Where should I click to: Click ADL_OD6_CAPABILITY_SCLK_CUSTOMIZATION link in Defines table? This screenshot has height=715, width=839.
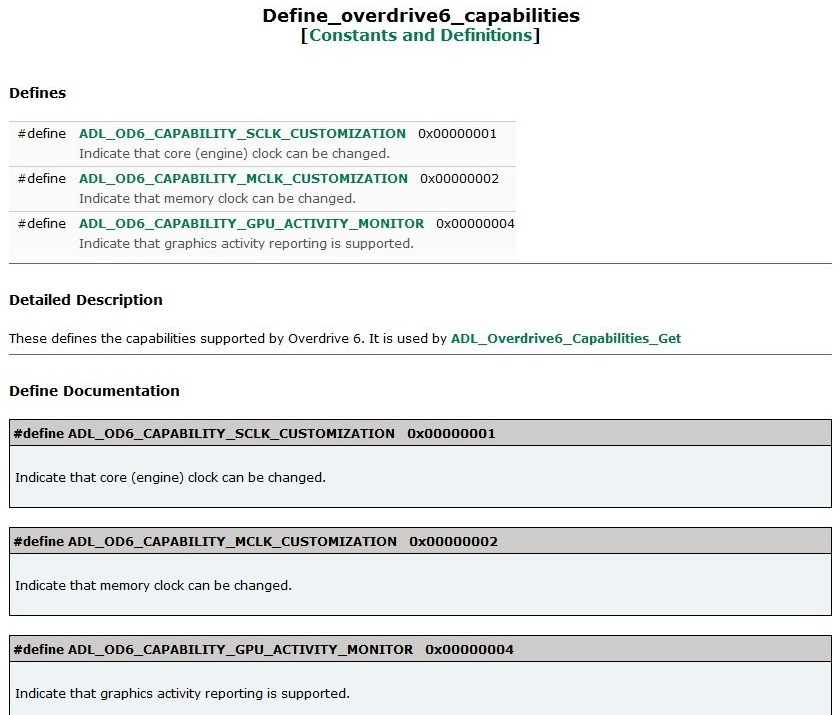[x=242, y=134]
